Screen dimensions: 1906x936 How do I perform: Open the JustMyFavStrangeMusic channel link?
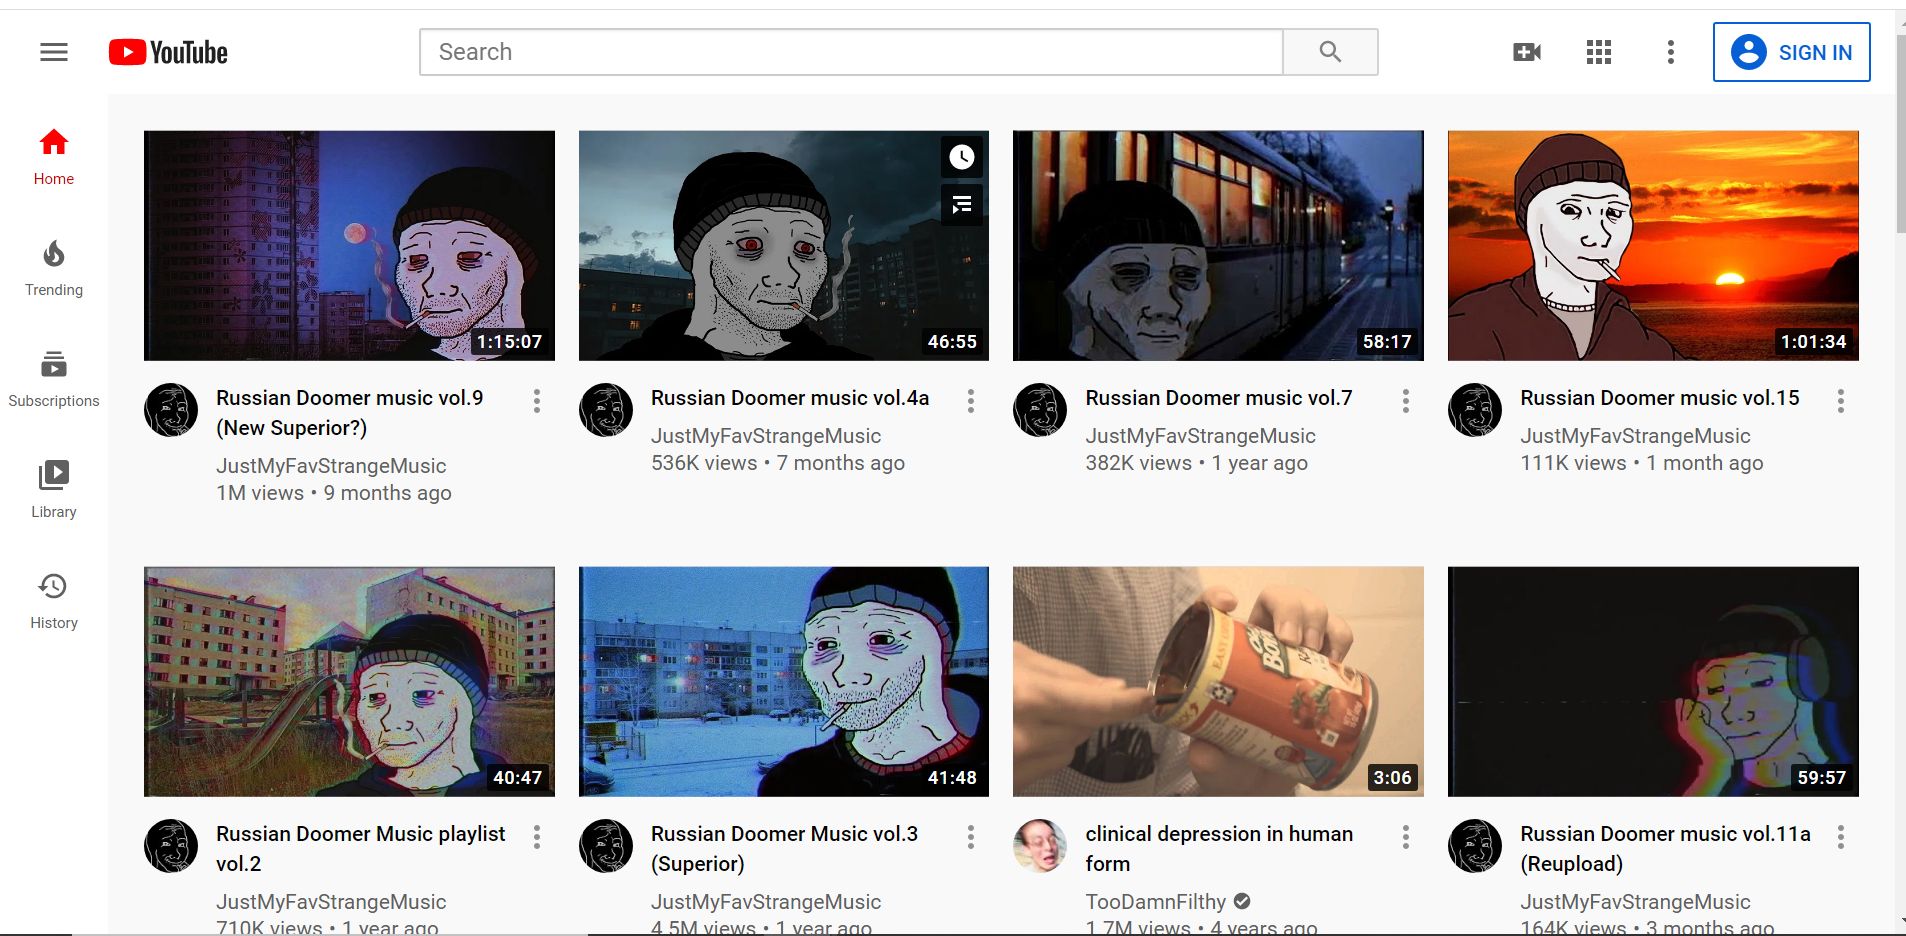point(330,465)
